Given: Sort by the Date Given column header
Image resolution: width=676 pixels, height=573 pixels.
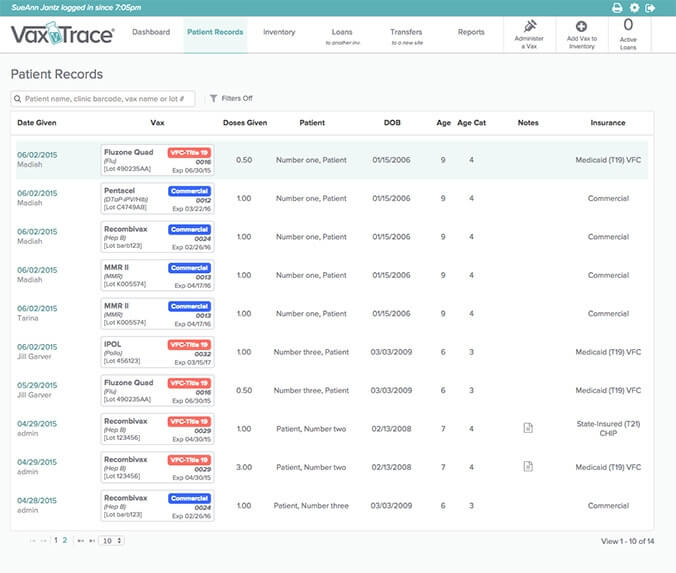Looking at the screenshot, I should click(x=38, y=123).
